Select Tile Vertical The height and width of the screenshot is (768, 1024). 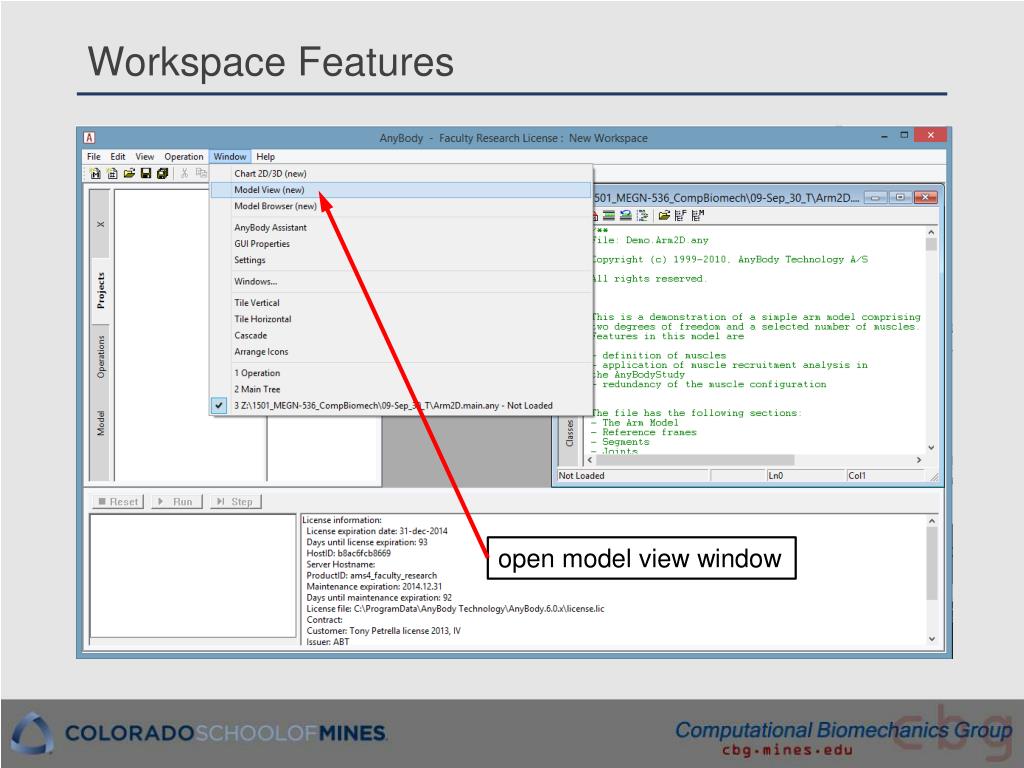[401, 303]
